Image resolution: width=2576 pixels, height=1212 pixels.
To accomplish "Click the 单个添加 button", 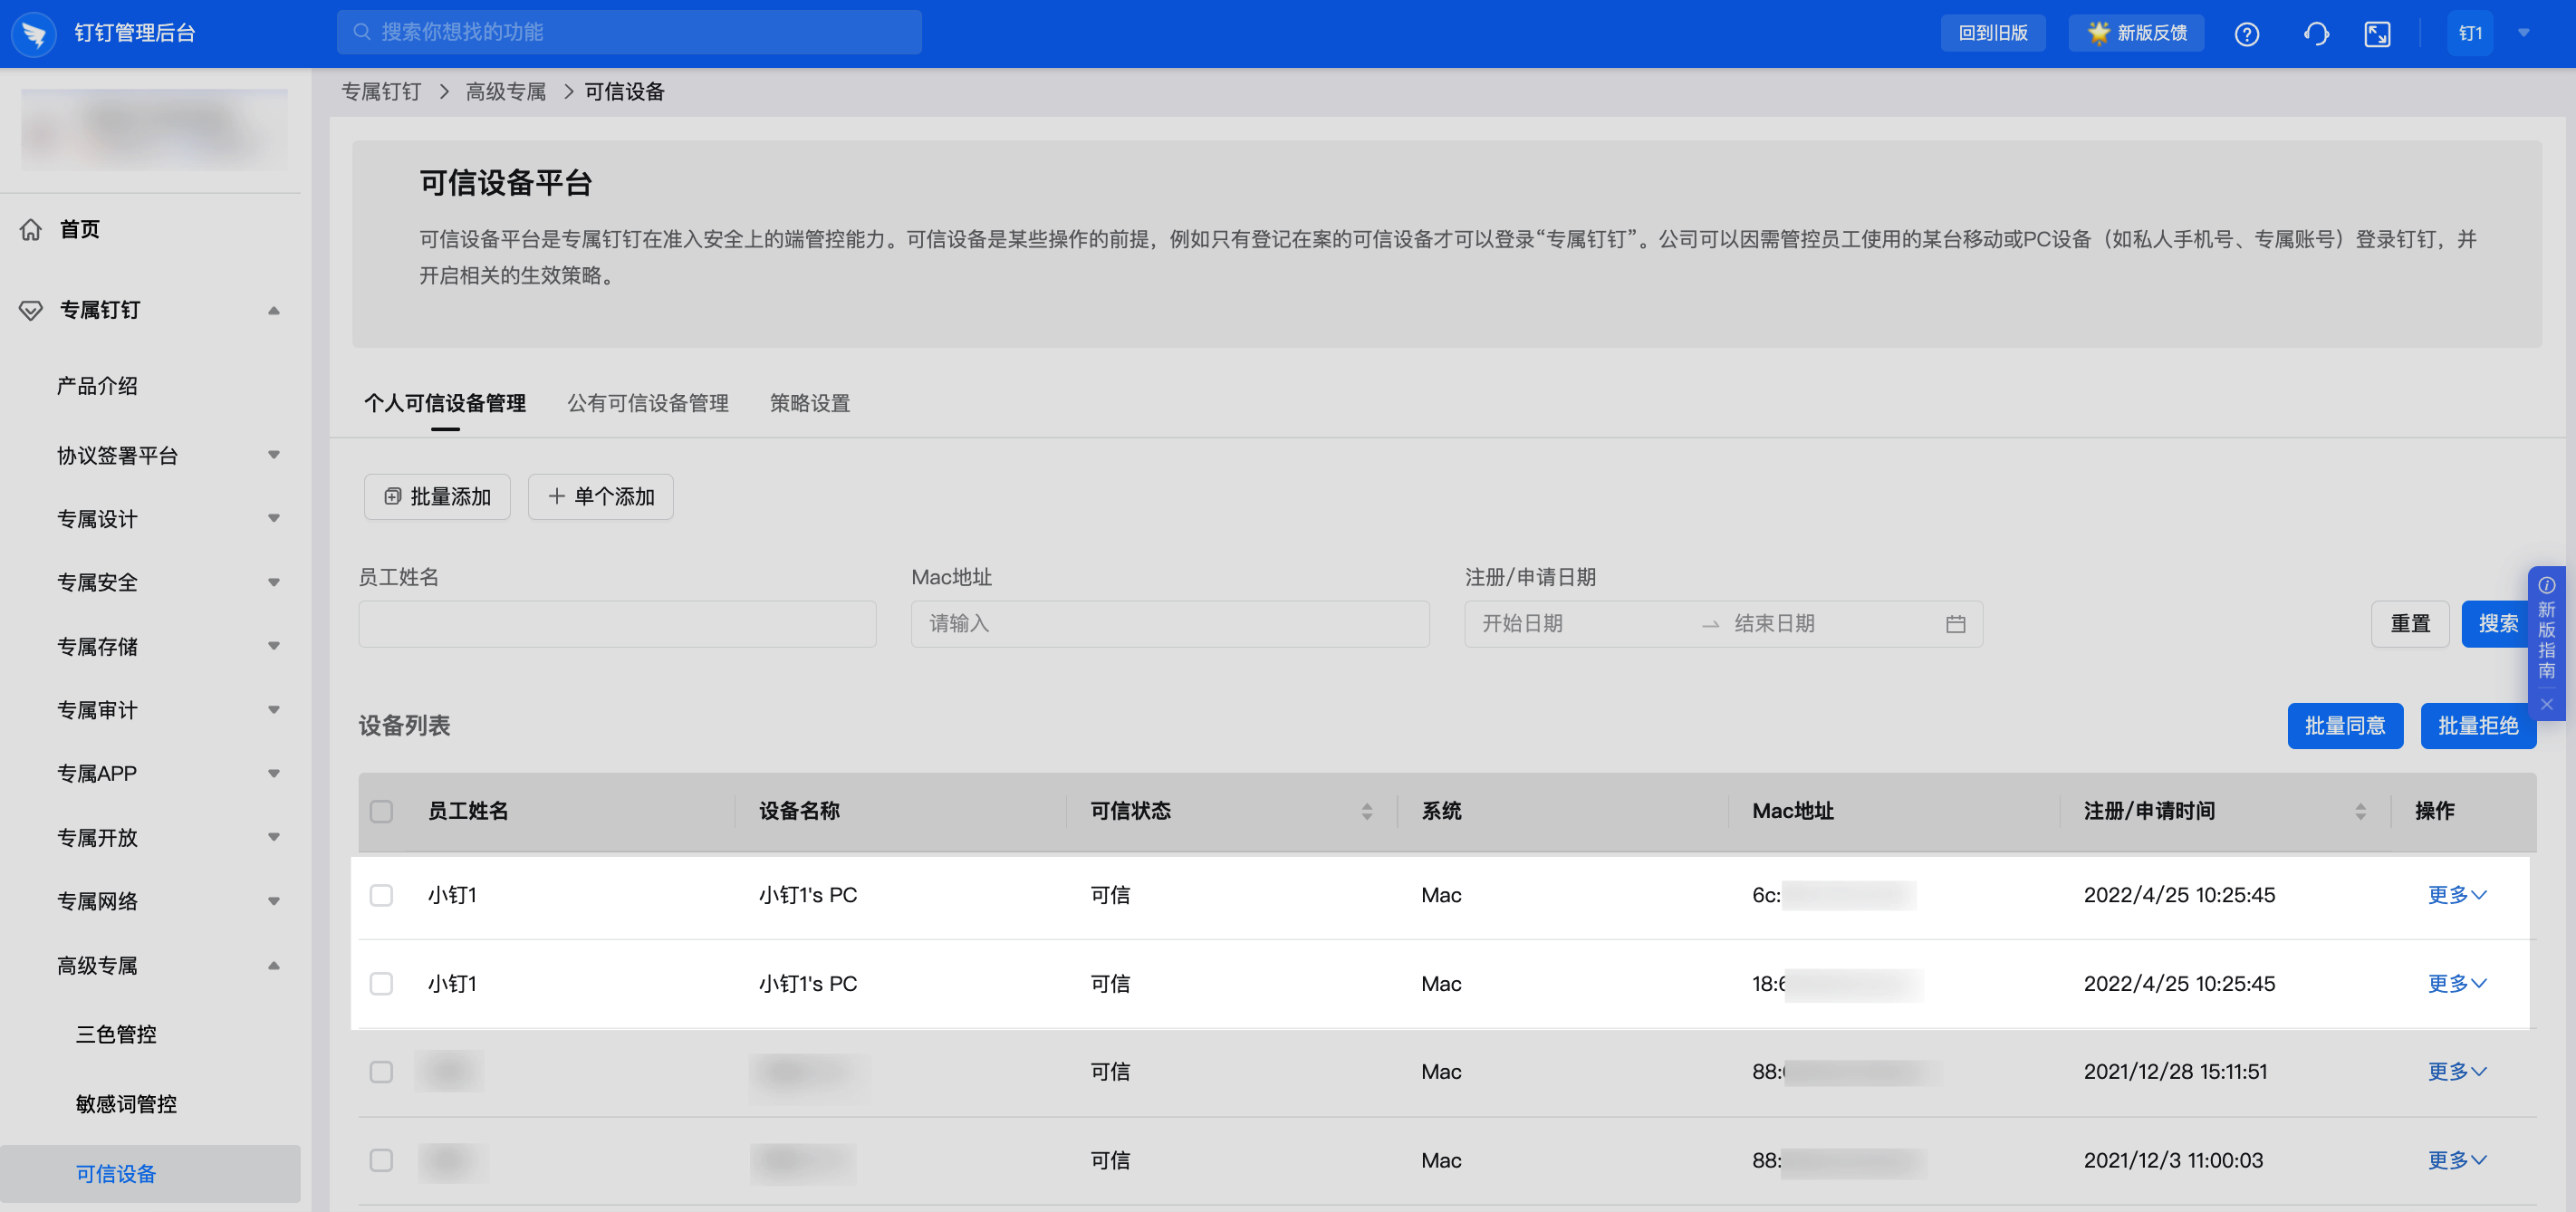I will [600, 497].
